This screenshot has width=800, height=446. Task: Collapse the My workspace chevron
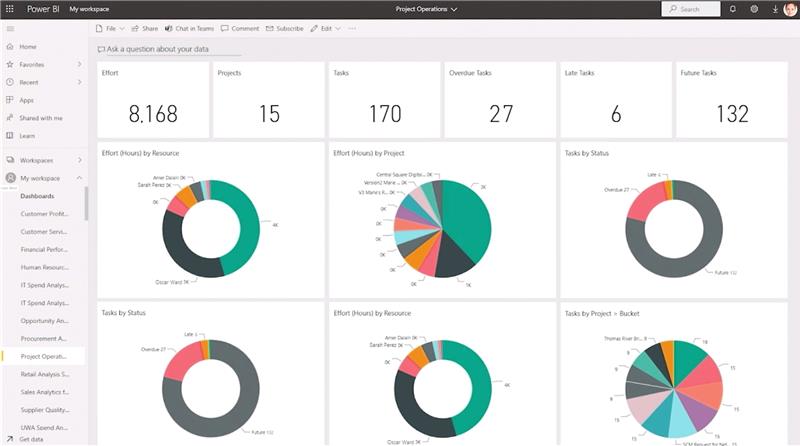(x=80, y=178)
